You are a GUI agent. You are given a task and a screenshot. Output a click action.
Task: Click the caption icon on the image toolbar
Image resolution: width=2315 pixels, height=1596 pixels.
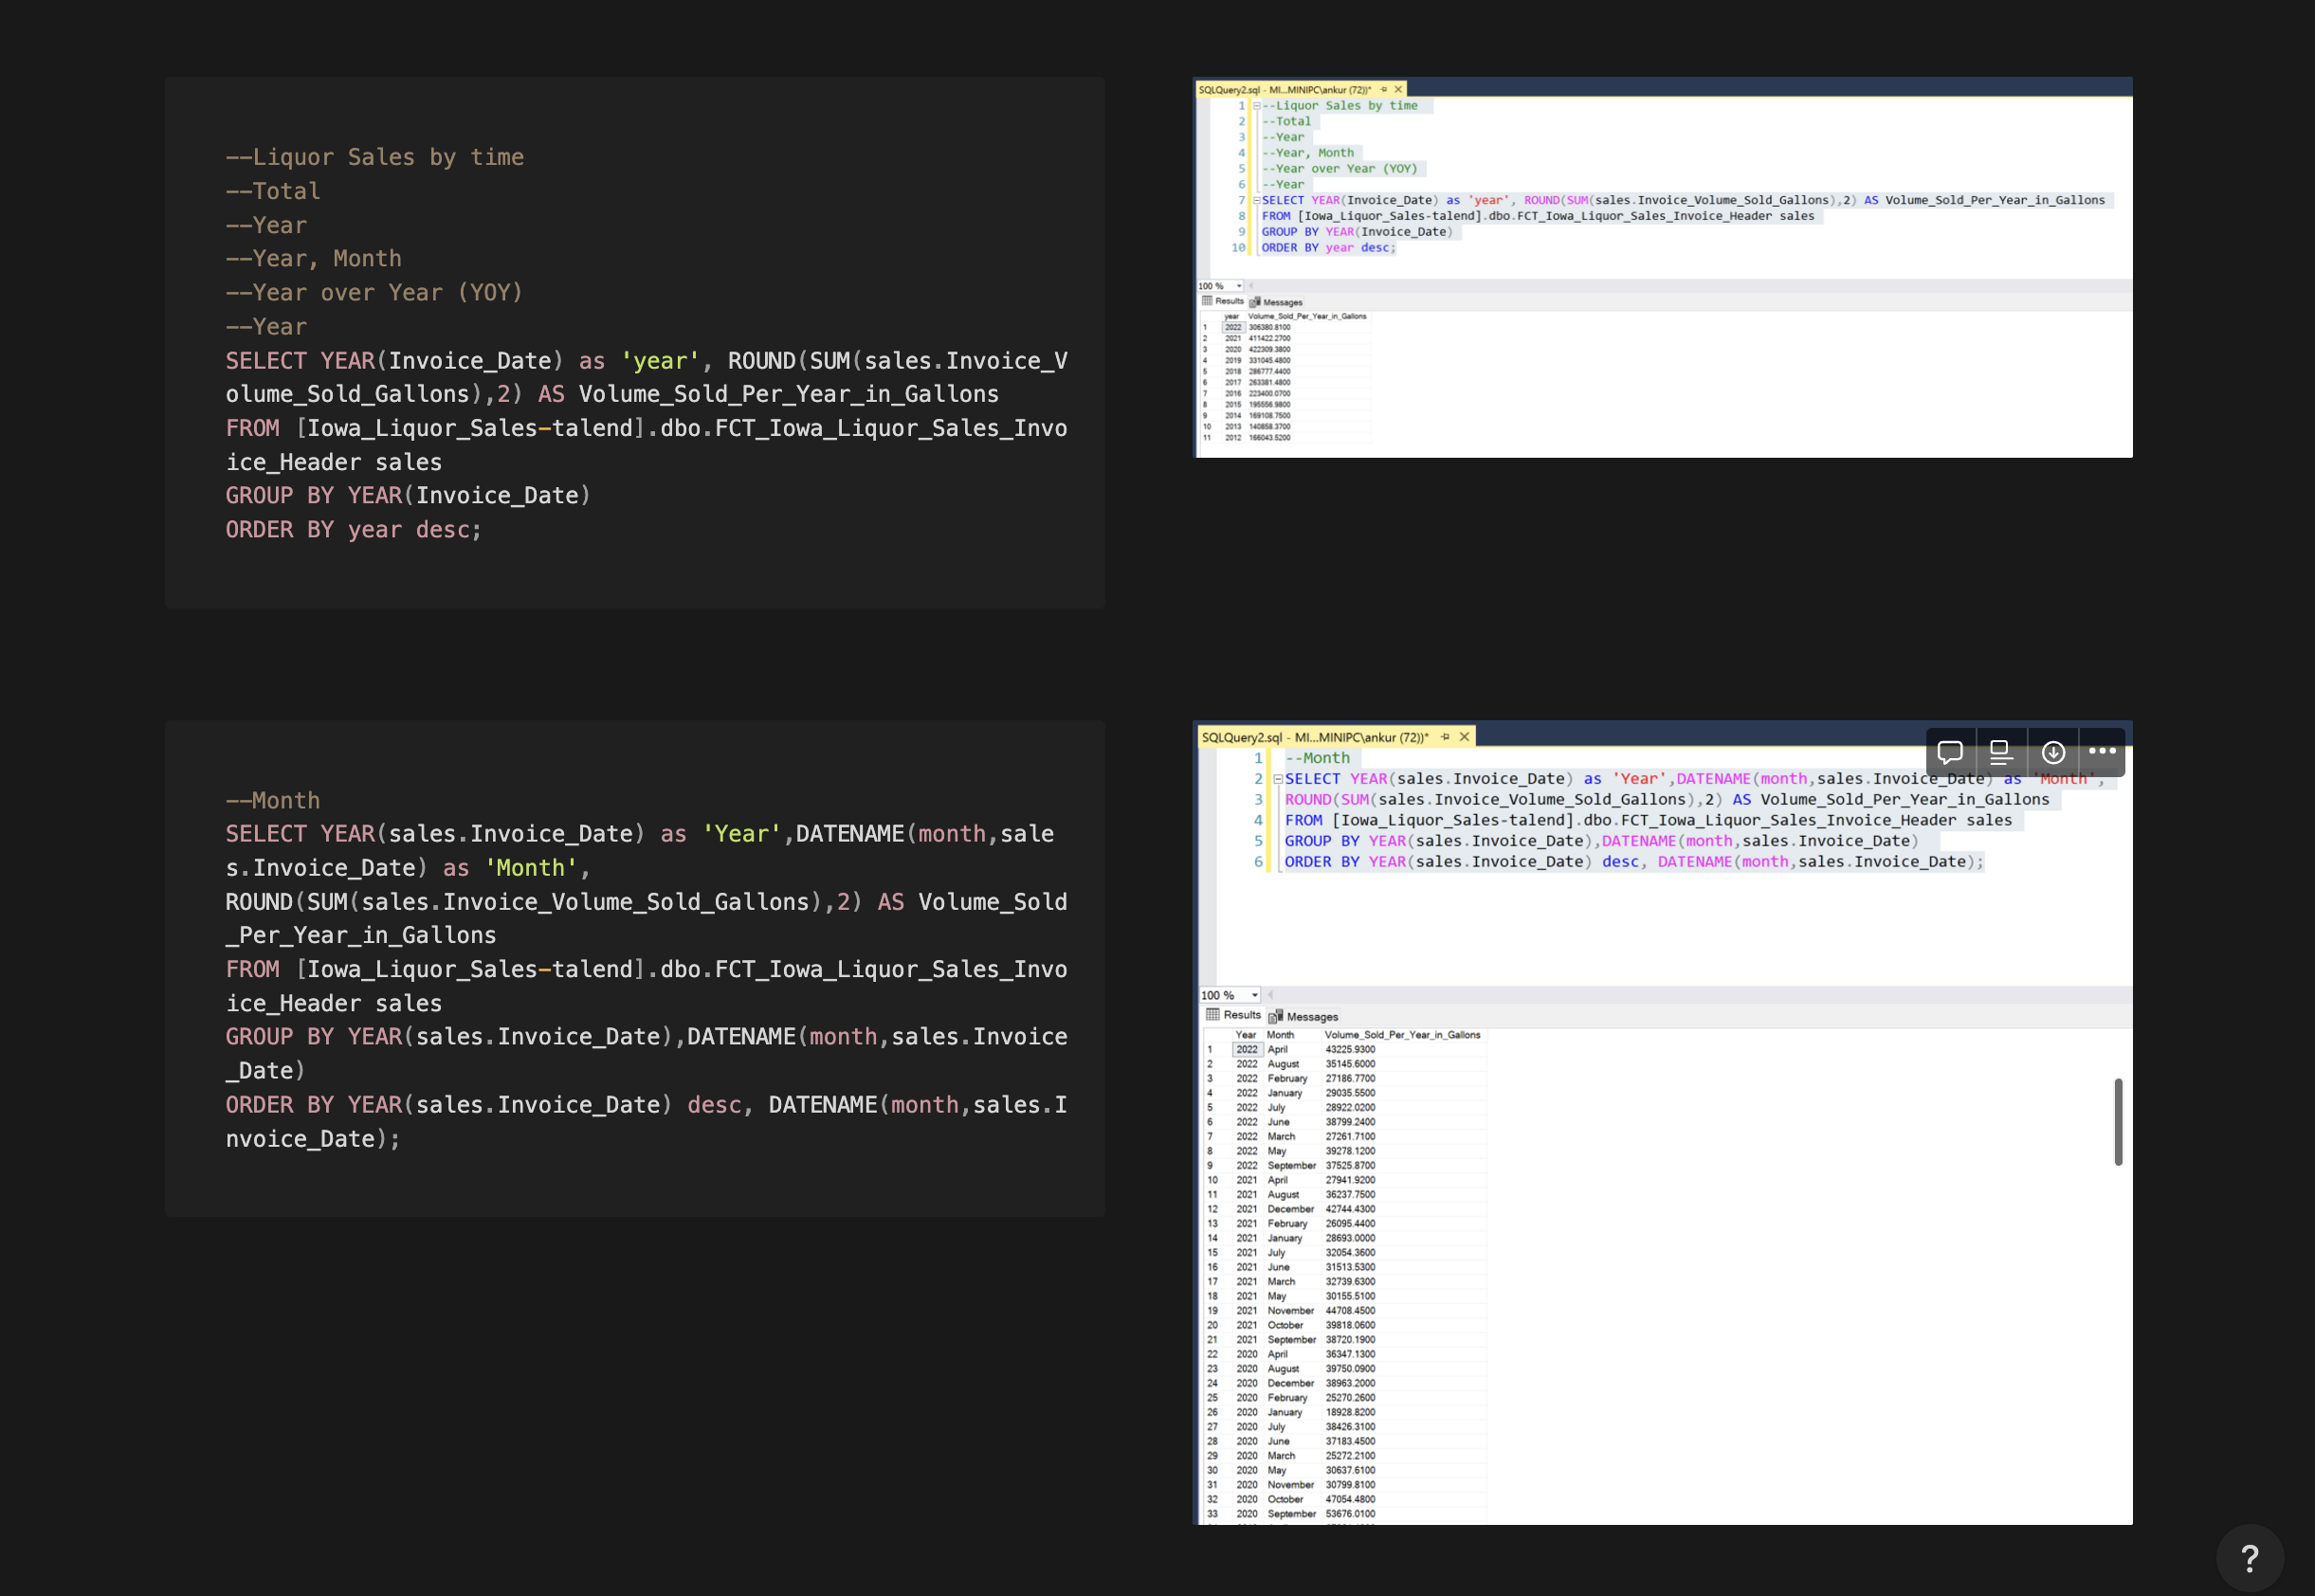(x=2001, y=752)
